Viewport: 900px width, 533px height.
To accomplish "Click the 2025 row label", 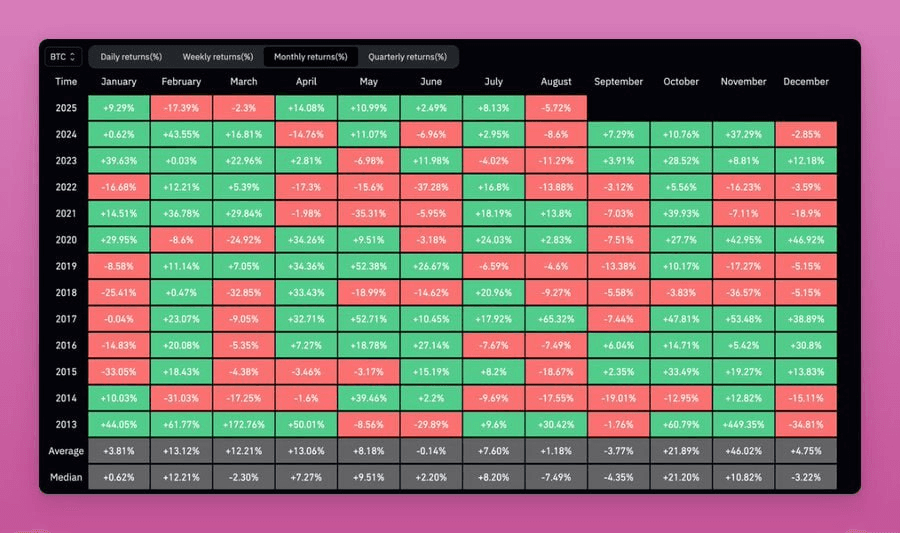I will [x=66, y=108].
